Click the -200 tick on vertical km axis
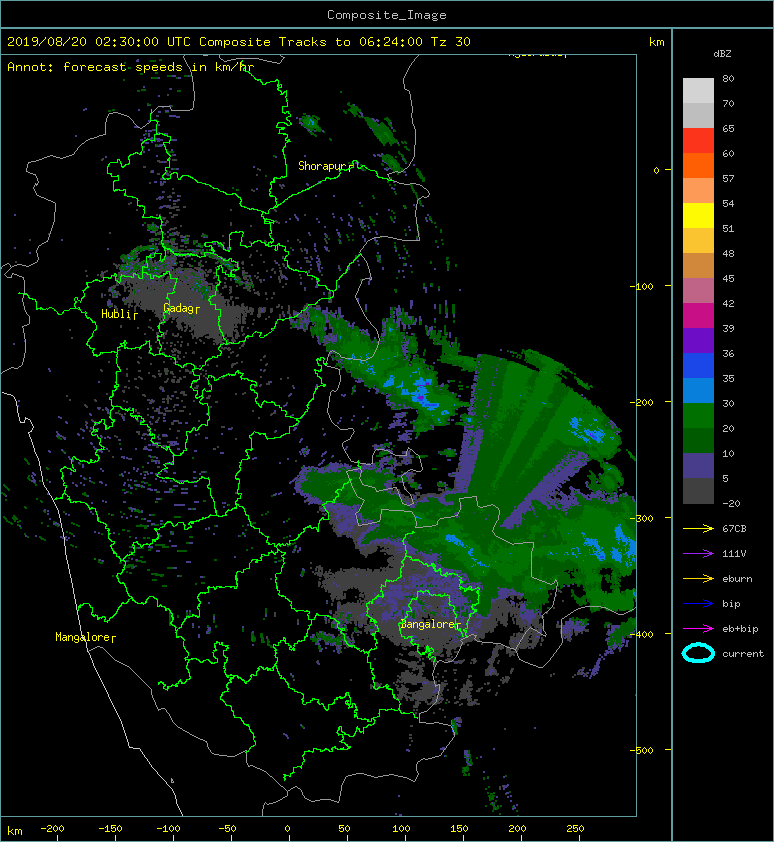774x842 pixels. click(642, 402)
